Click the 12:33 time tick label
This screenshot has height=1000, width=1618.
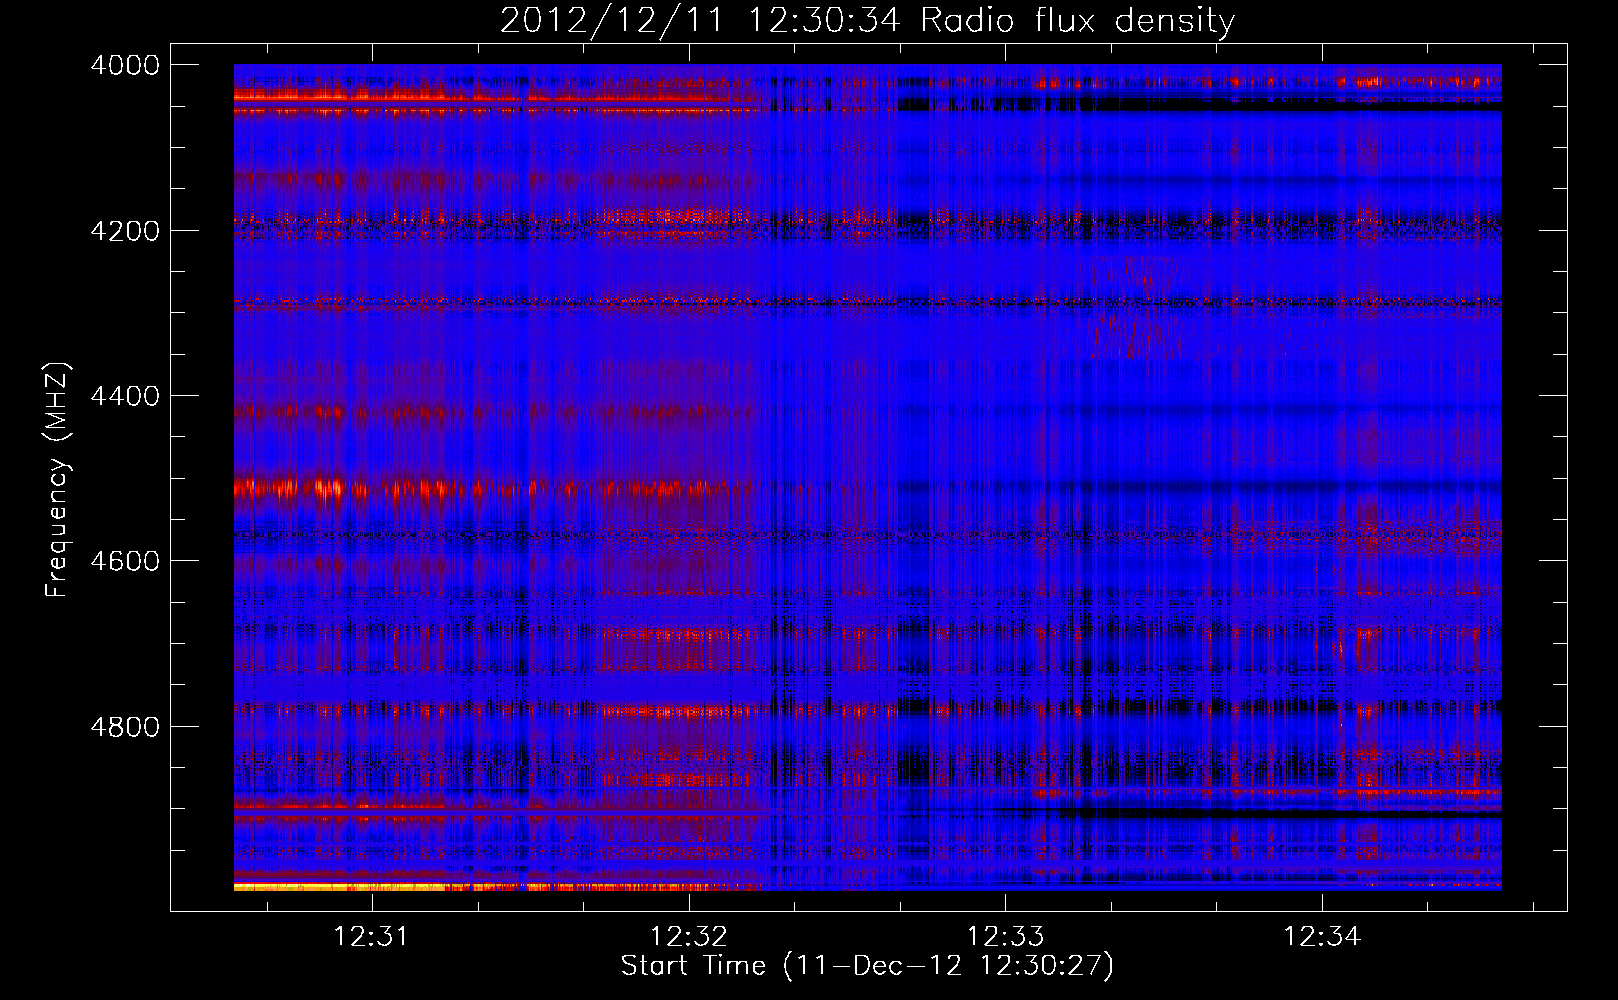1005,936
